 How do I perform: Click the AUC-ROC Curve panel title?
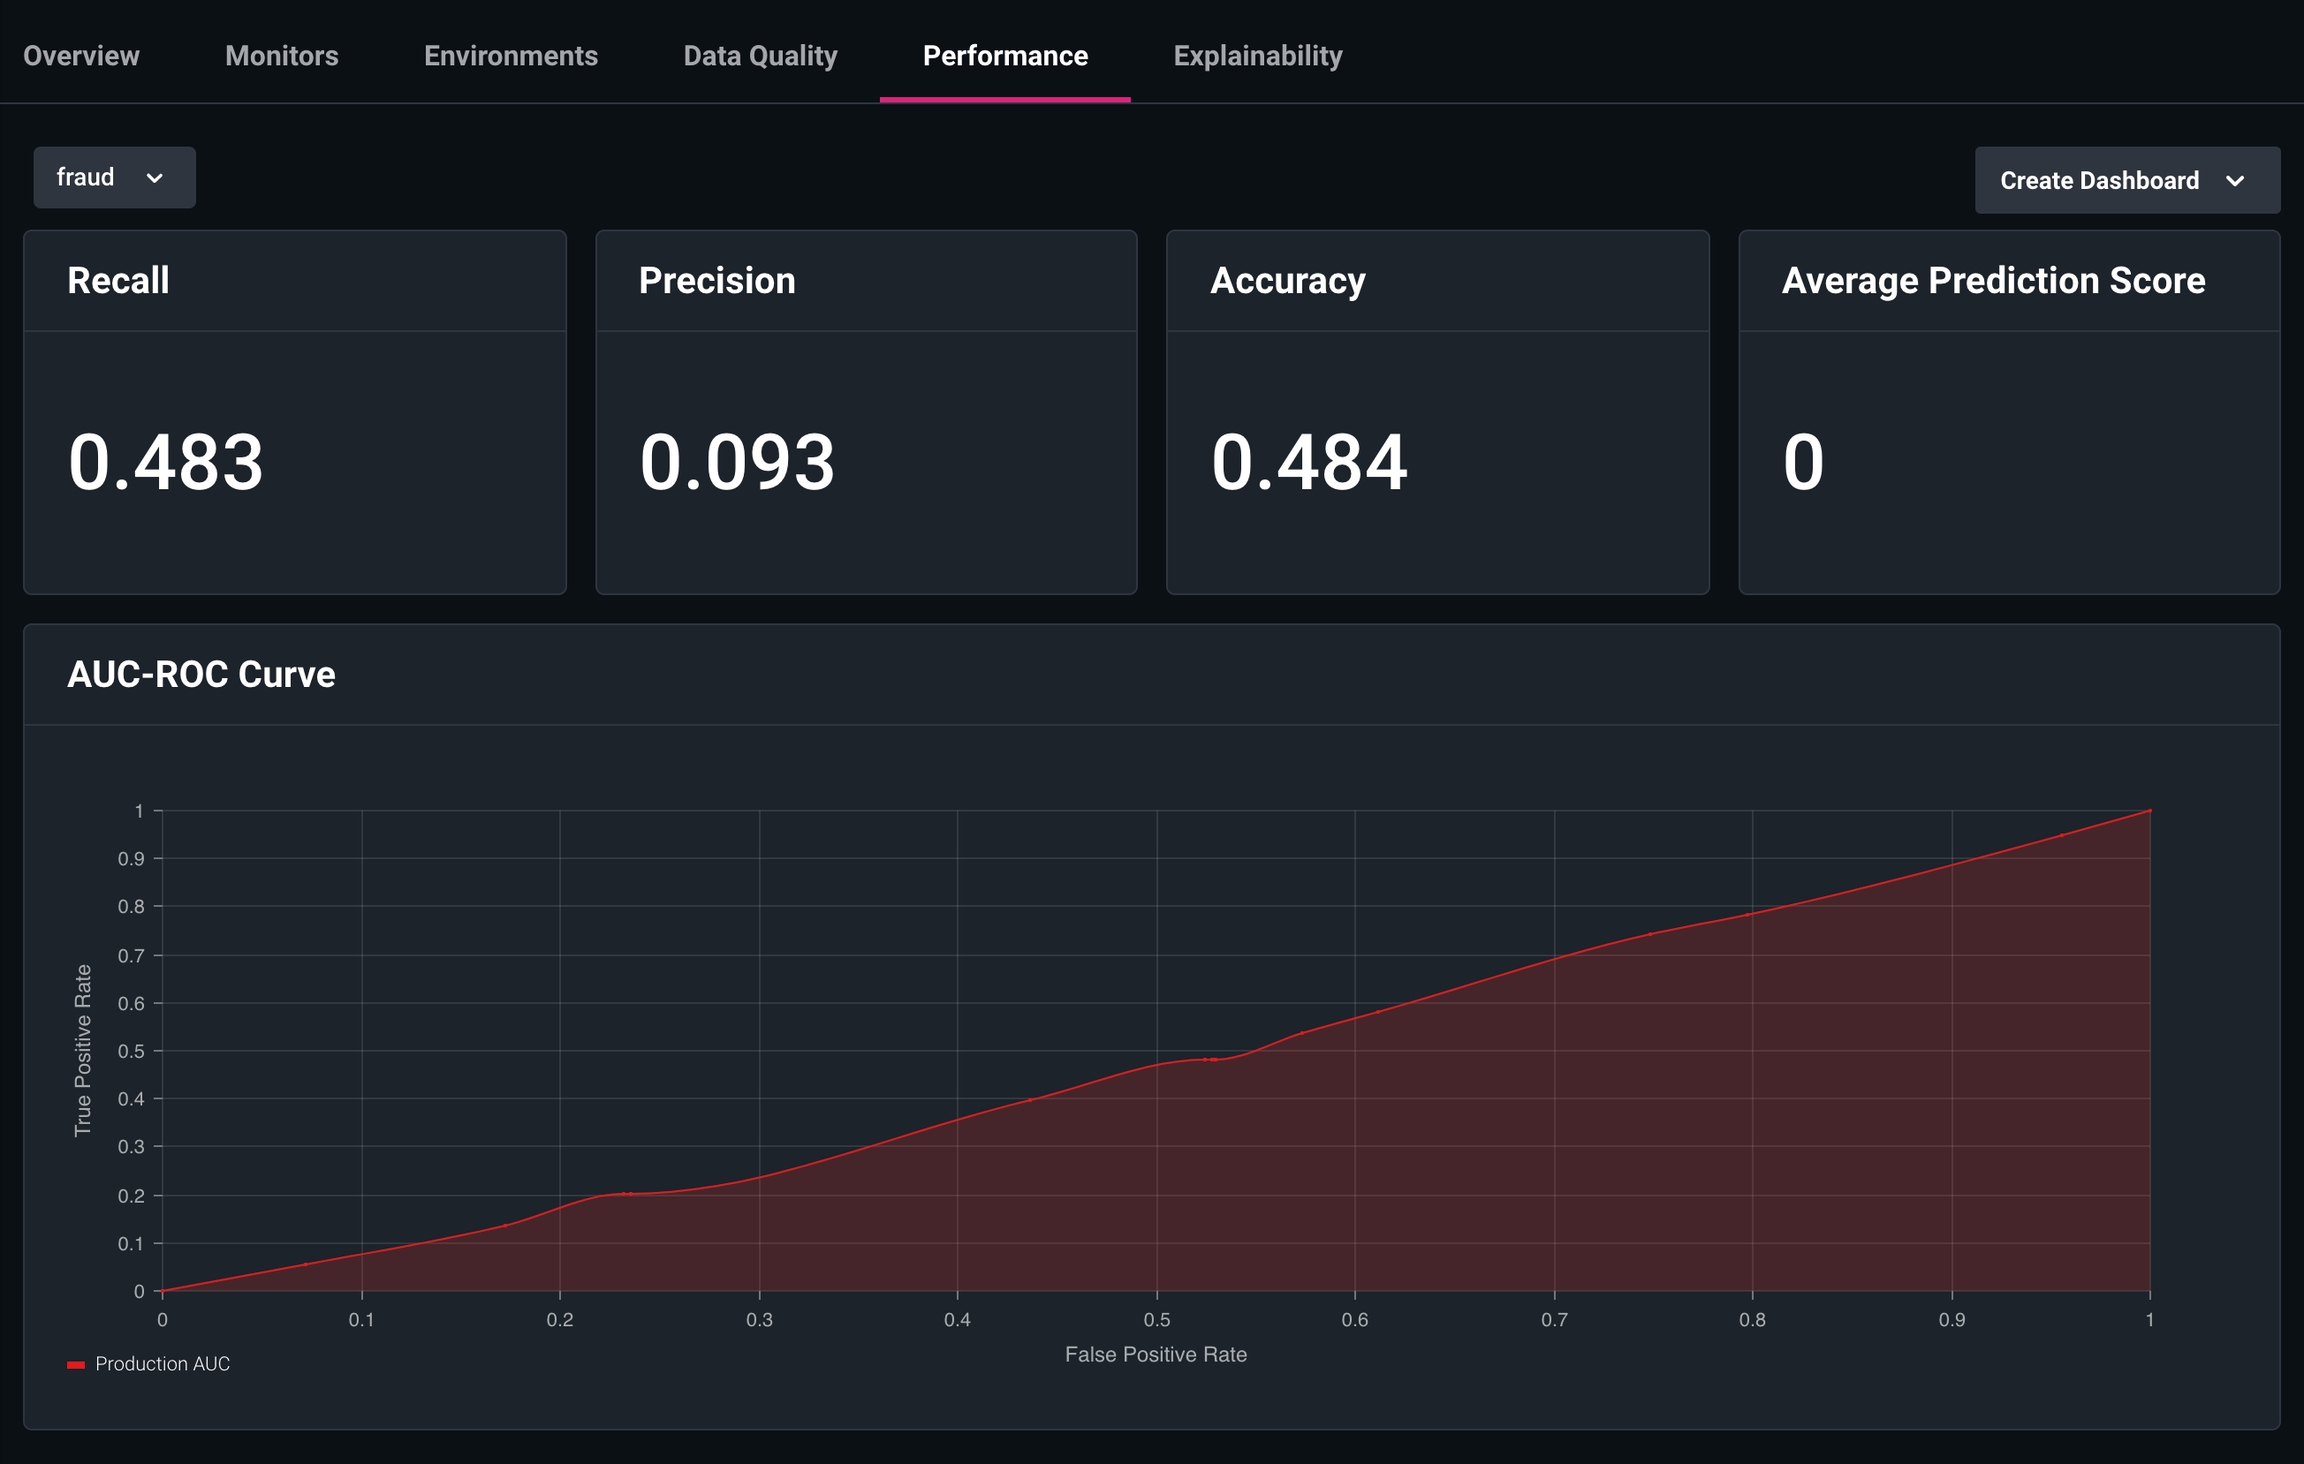coord(201,675)
